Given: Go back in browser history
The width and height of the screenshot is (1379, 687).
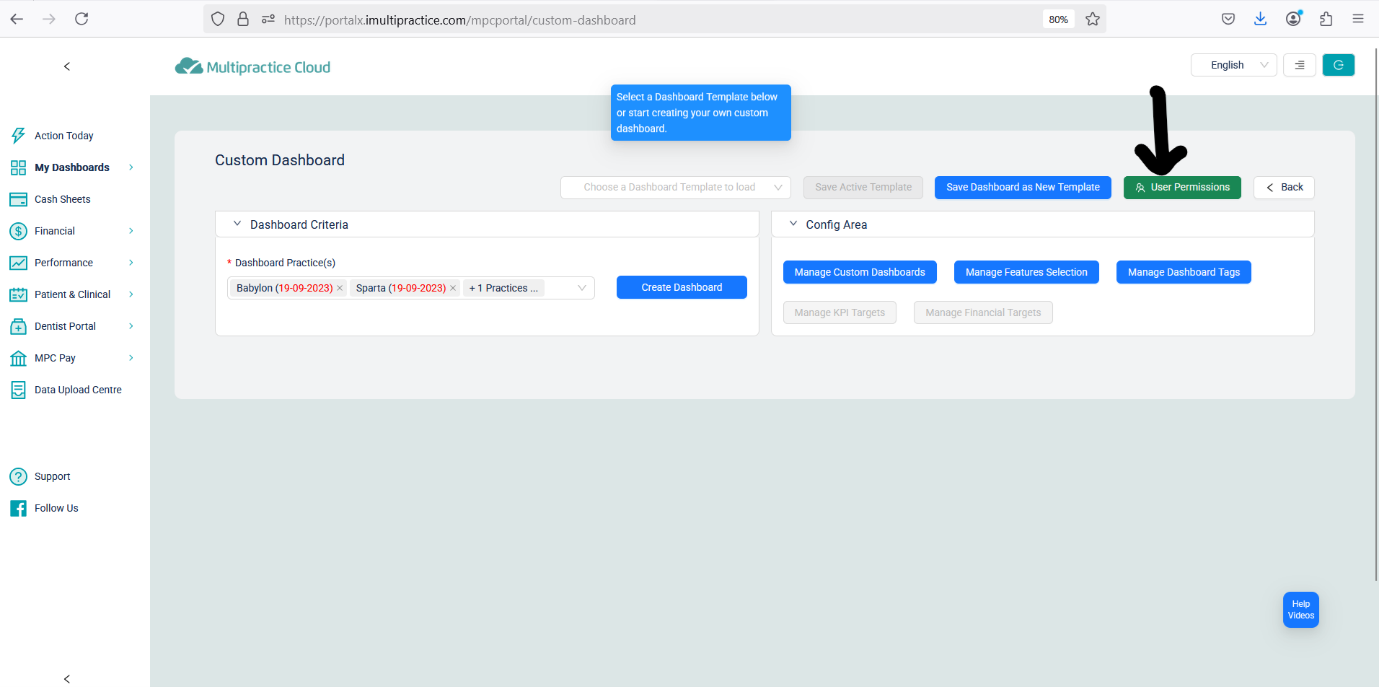Looking at the screenshot, I should pyautogui.click(x=17, y=19).
